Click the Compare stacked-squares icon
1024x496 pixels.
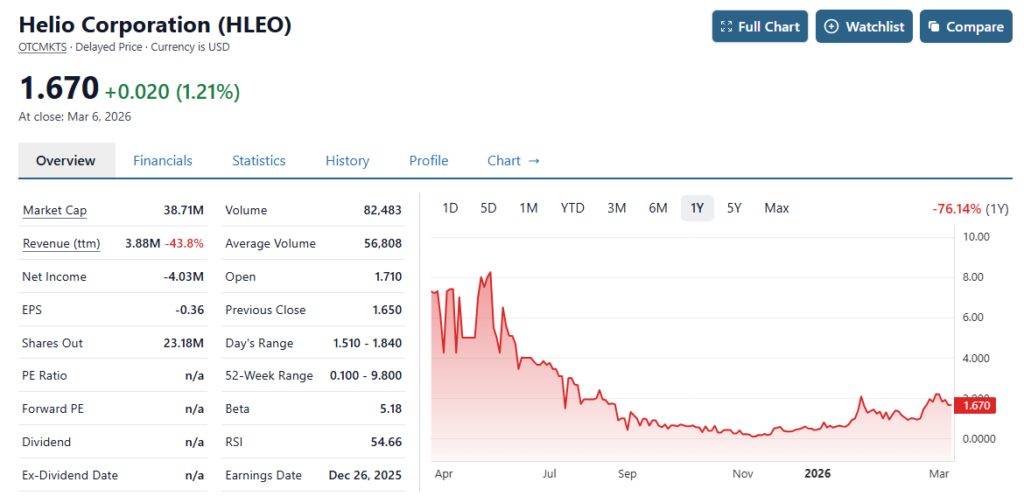pyautogui.click(x=934, y=27)
